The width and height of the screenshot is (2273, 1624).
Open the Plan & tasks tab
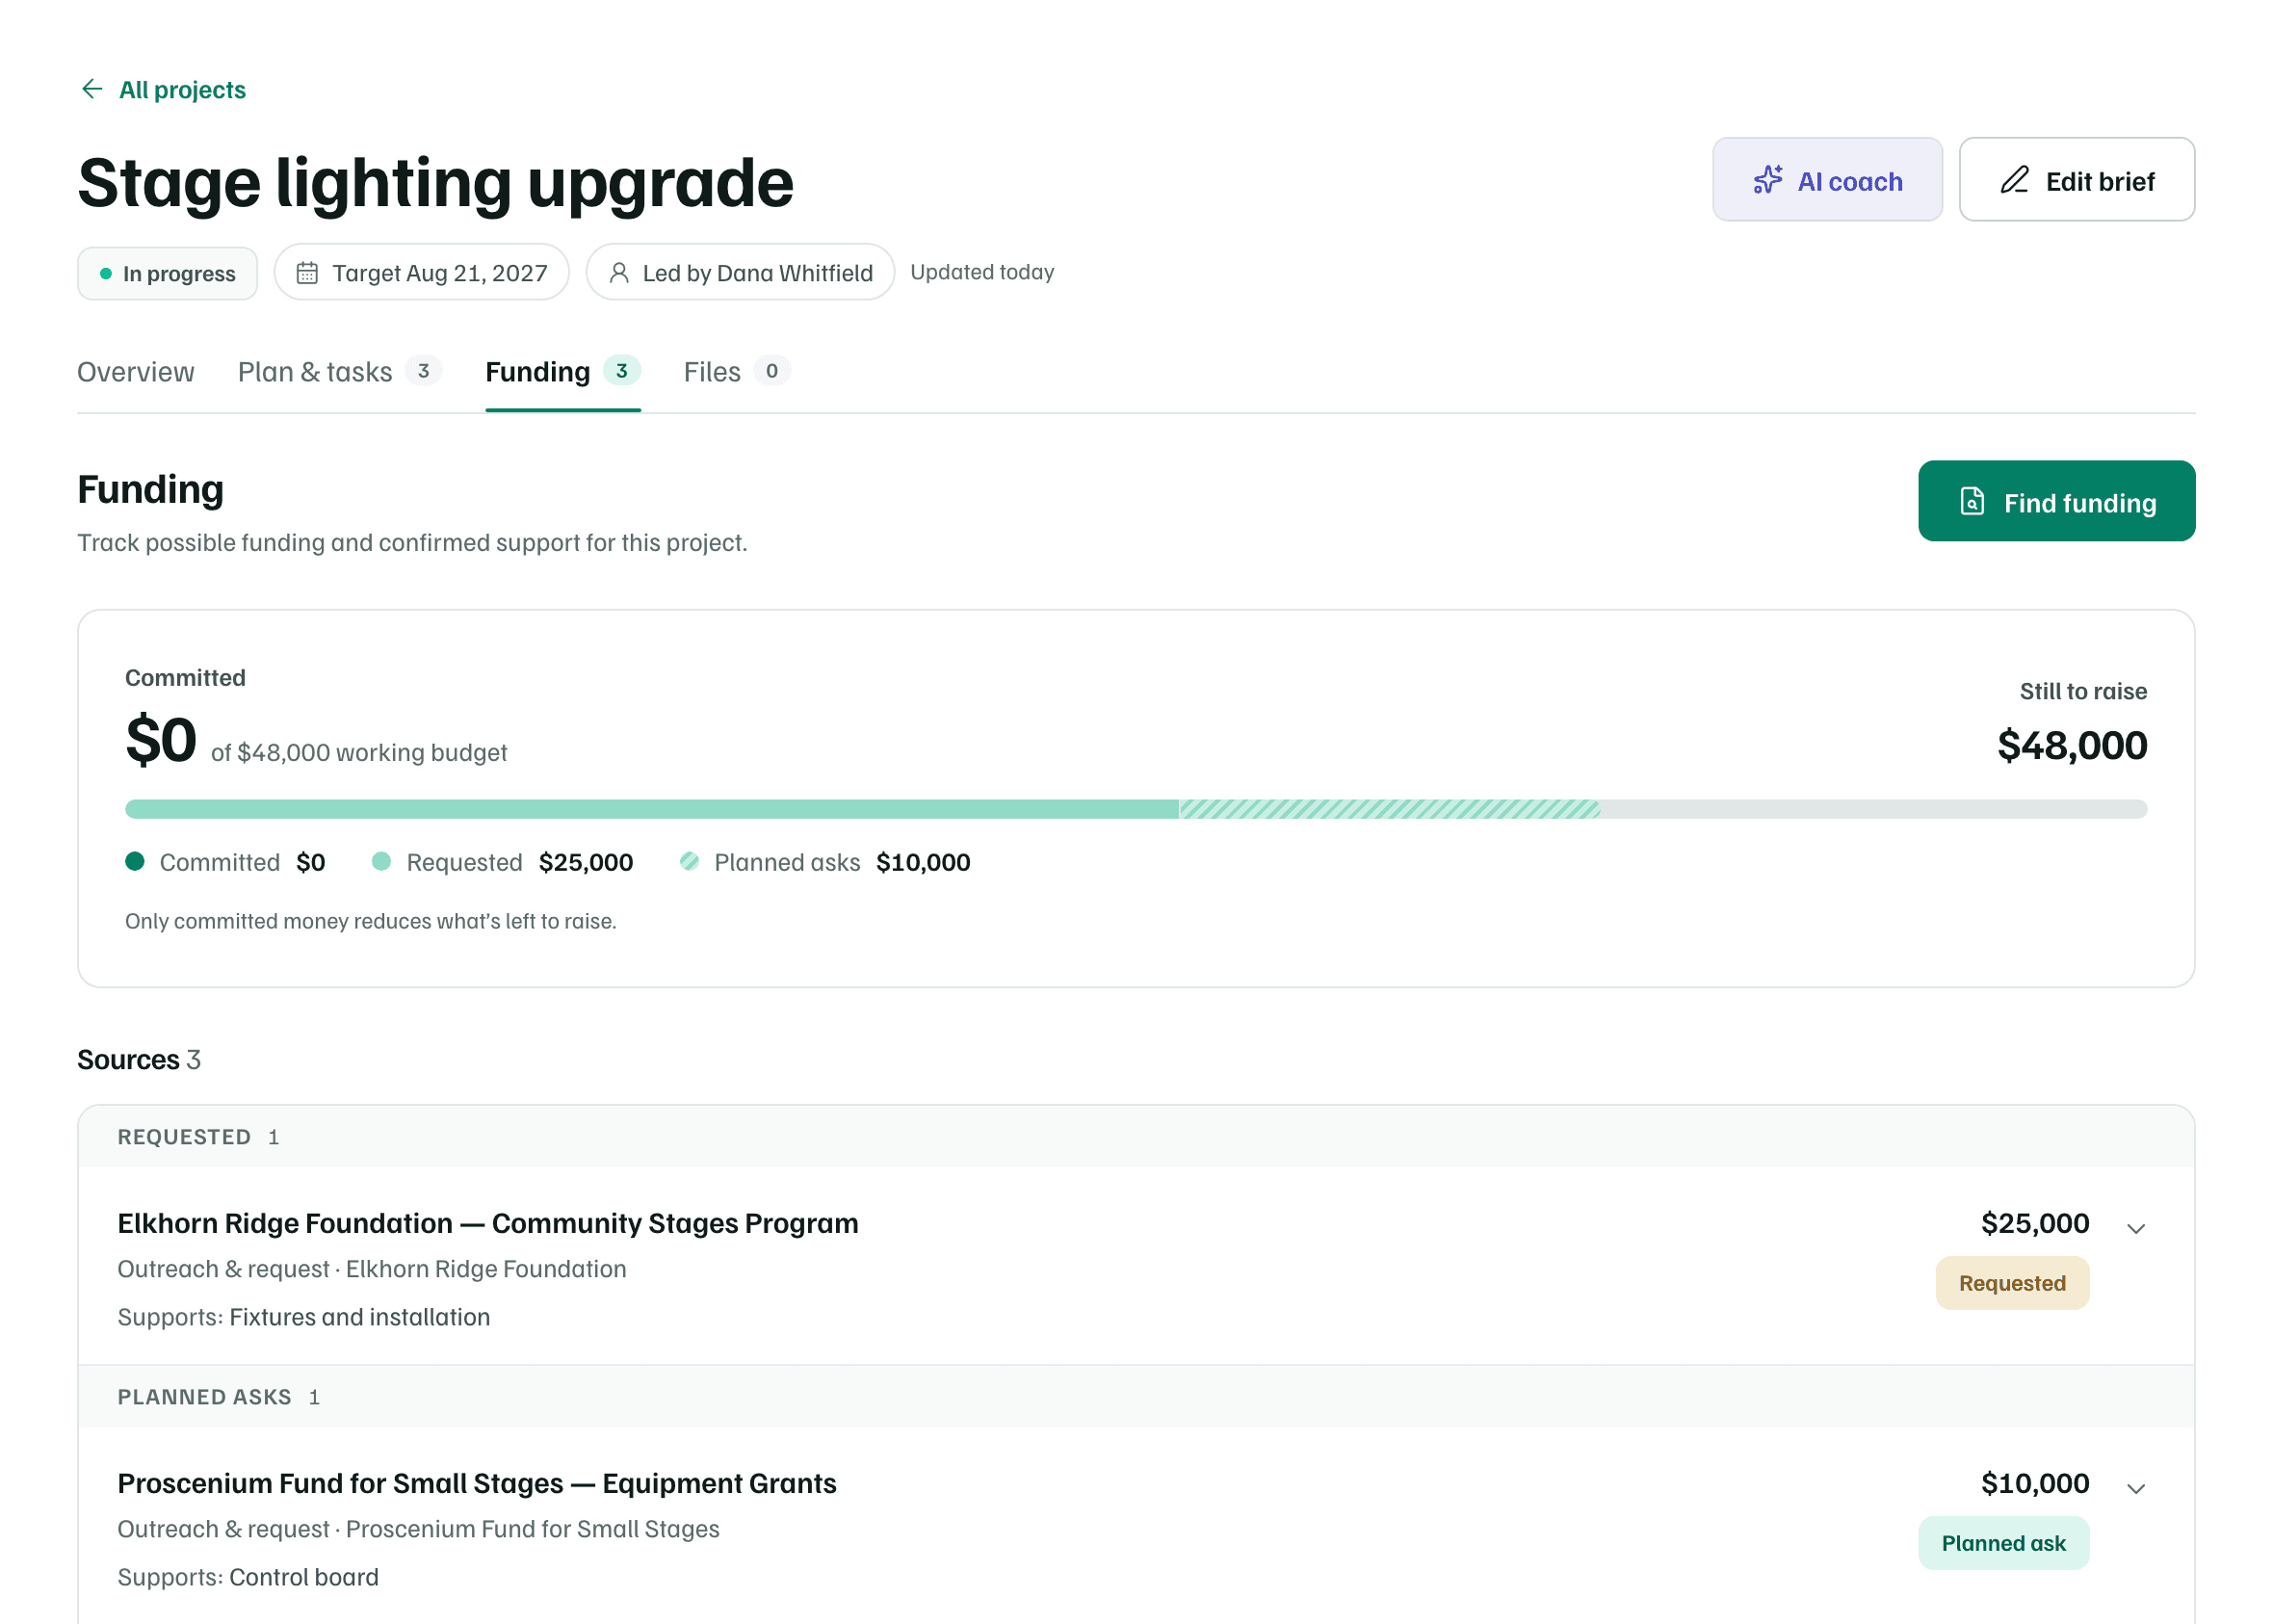click(x=339, y=372)
